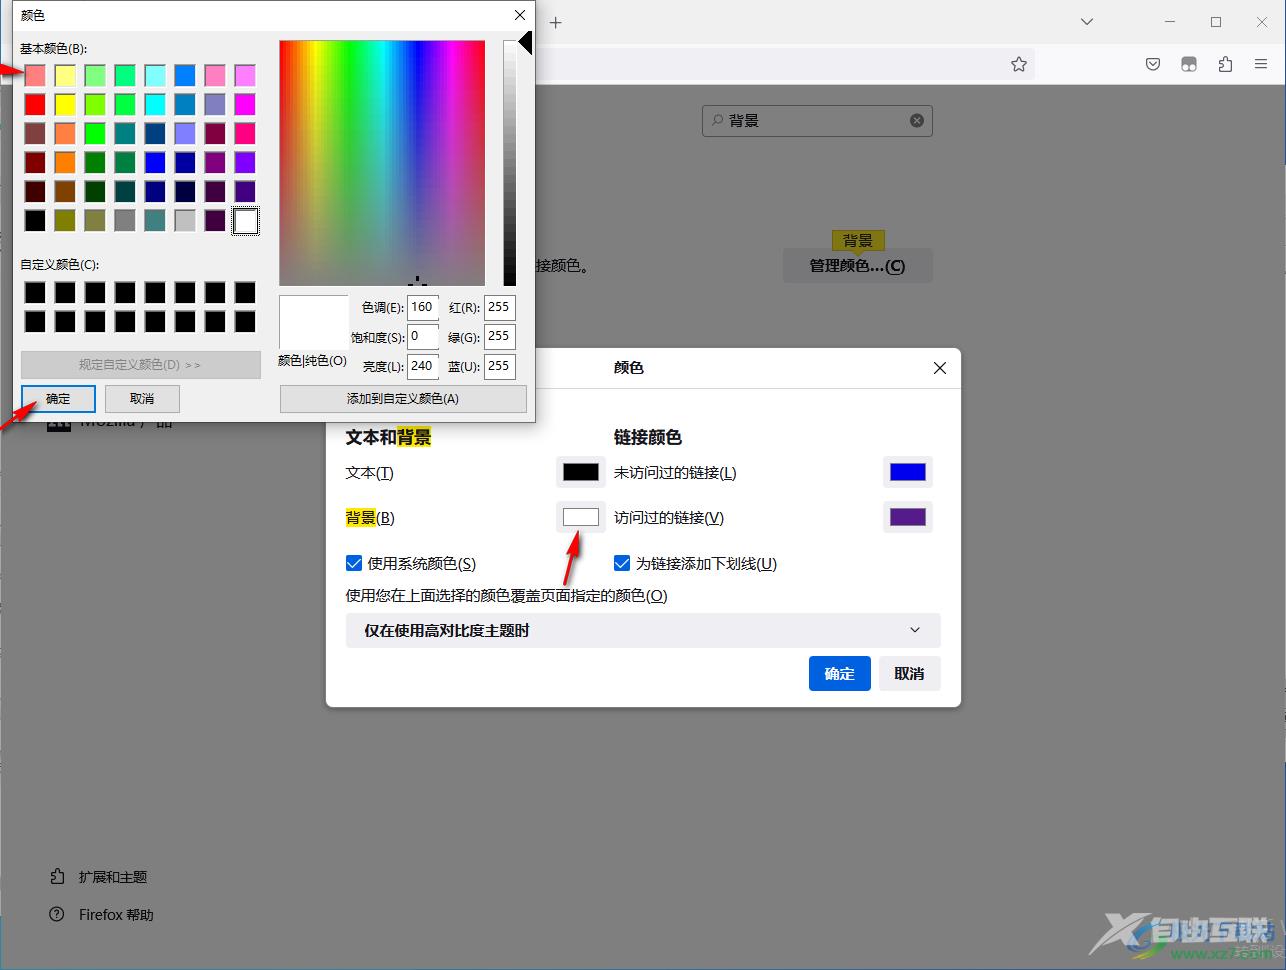This screenshot has height=970, width=1286.
Task: Select the pure green swatch in third row
Action: [x=95, y=133]
